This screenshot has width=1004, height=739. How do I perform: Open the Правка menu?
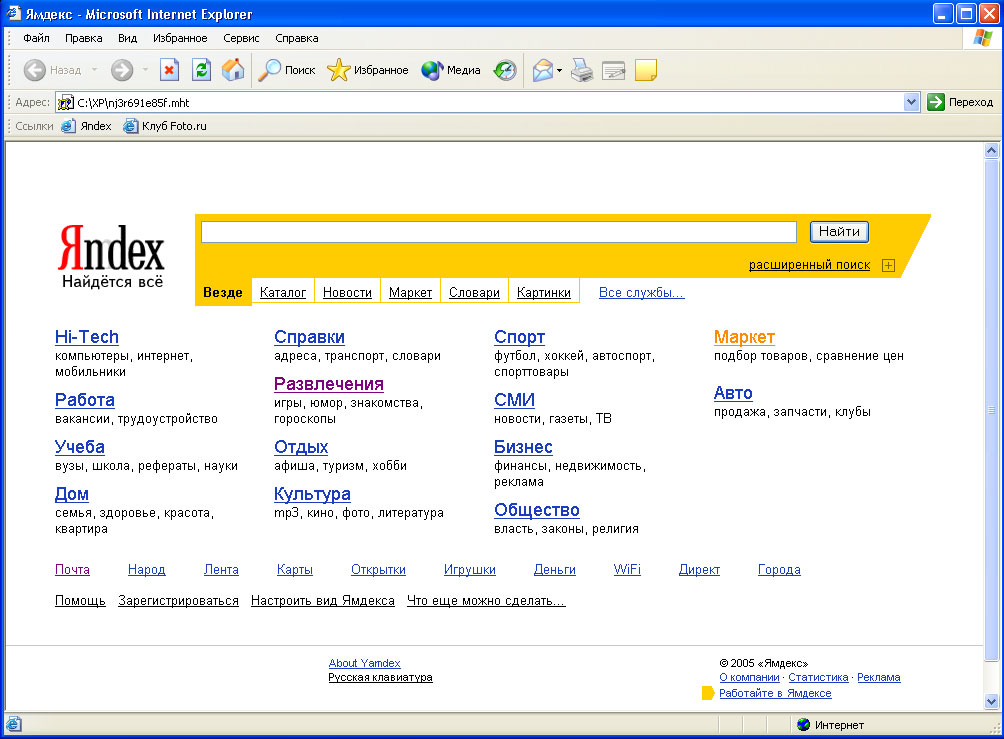[x=84, y=38]
